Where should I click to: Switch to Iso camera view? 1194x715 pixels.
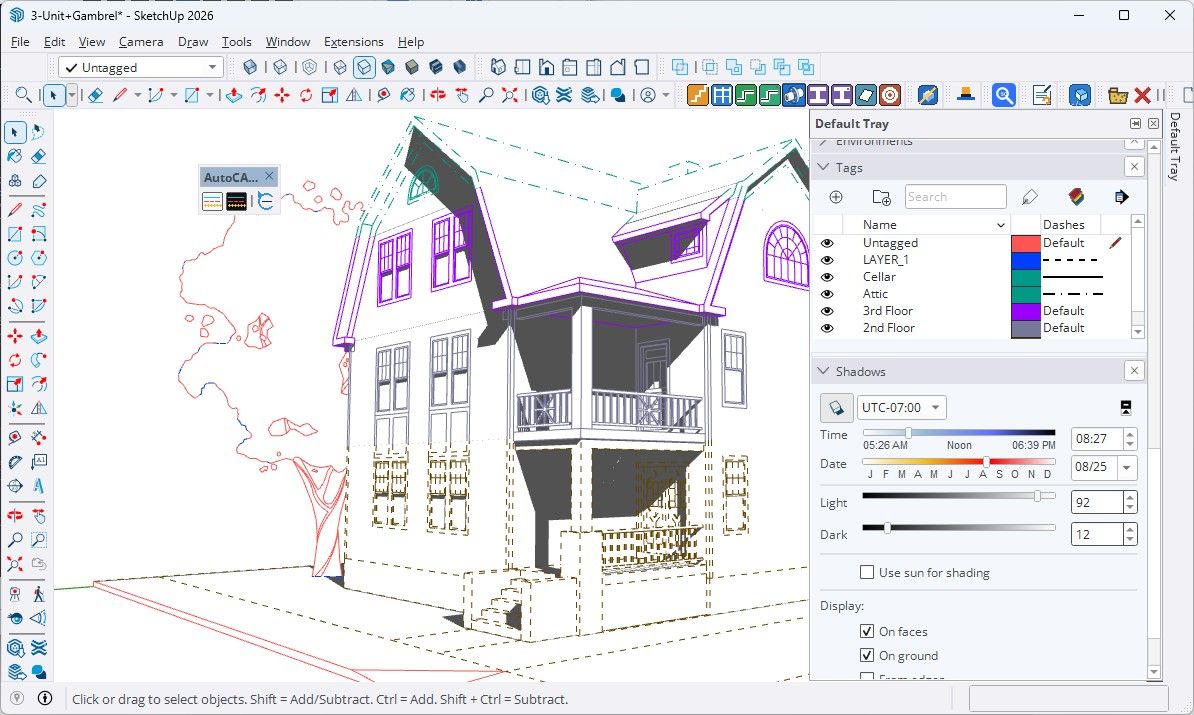click(x=498, y=67)
